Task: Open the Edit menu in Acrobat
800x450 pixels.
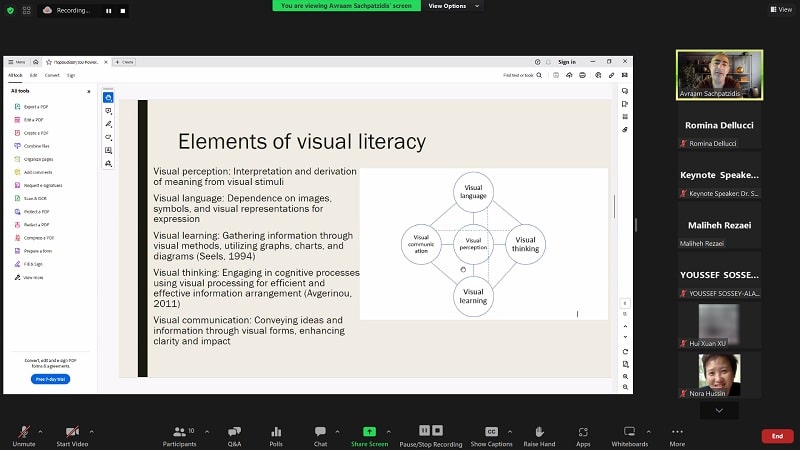Action: pos(33,75)
